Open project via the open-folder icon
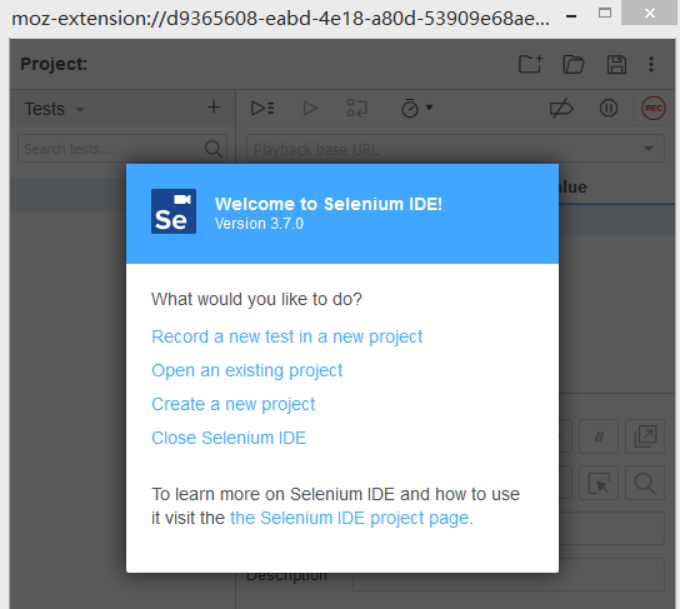The image size is (680, 609). [573, 65]
